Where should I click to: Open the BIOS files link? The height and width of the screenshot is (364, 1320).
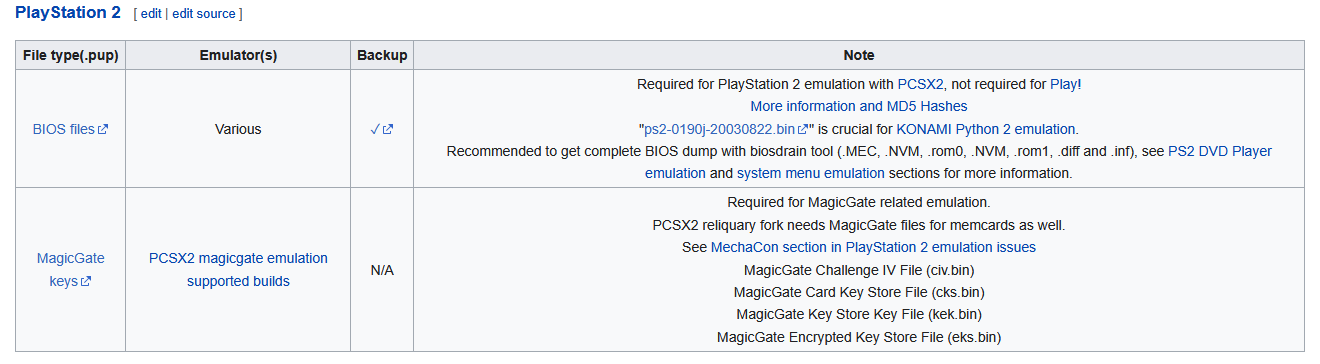pyautogui.click(x=64, y=129)
